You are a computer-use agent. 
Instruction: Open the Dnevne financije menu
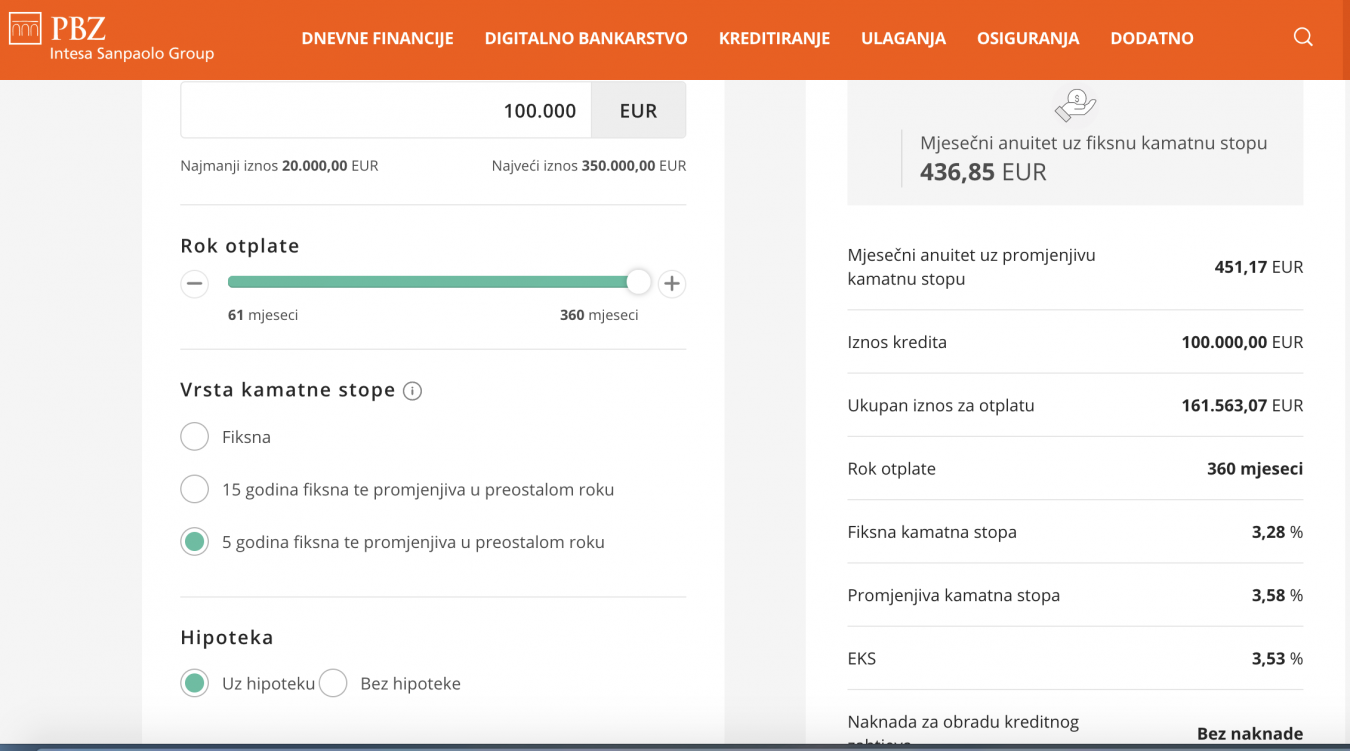pos(377,39)
